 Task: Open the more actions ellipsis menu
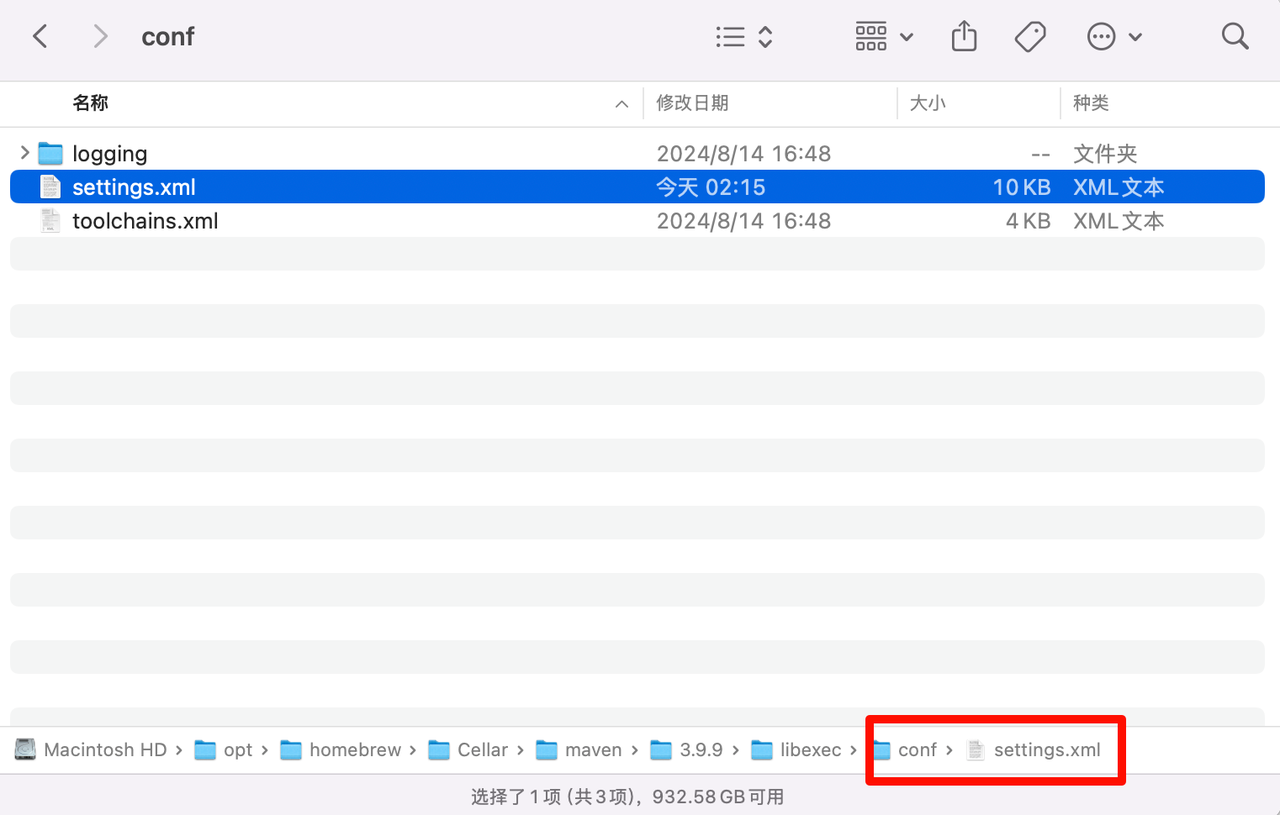(1113, 37)
